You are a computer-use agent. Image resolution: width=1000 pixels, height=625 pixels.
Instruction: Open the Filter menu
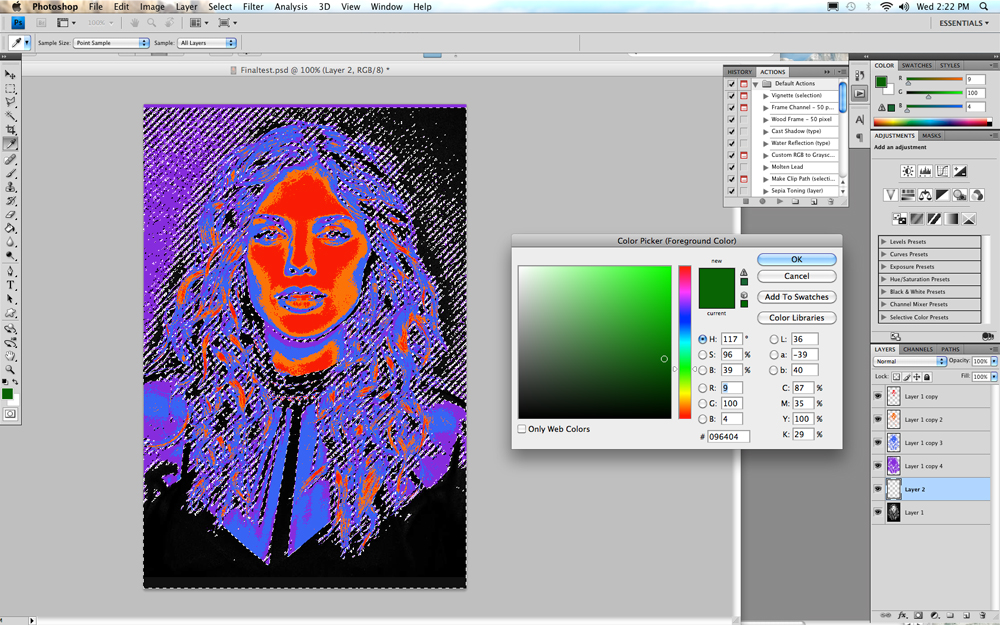click(253, 6)
